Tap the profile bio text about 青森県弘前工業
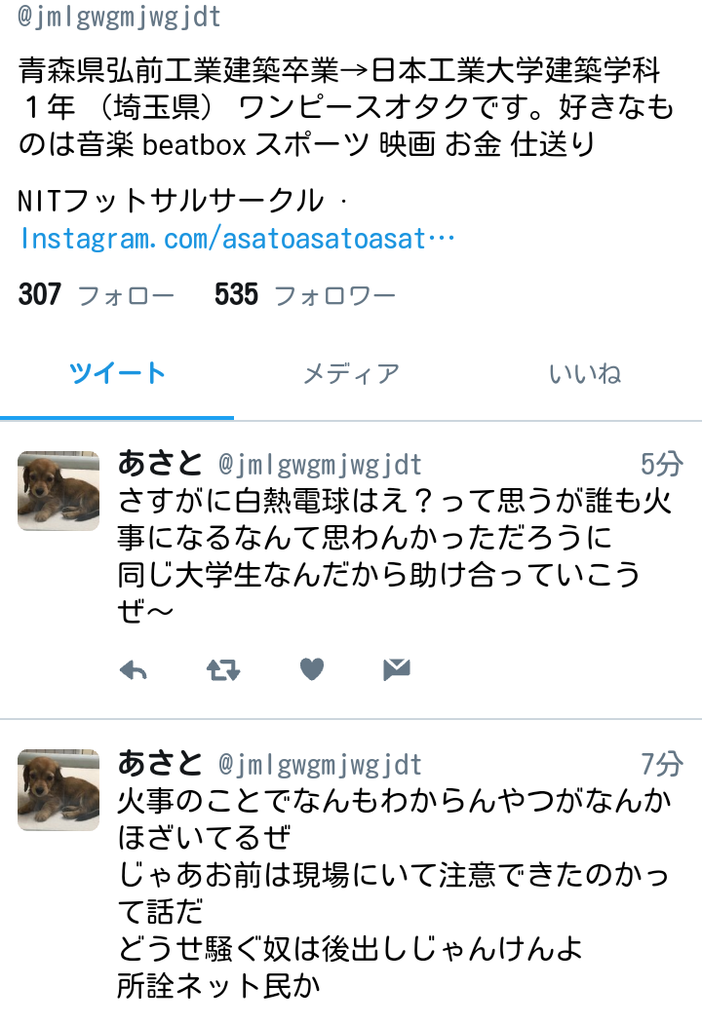The width and height of the screenshot is (702, 1024). [346, 107]
